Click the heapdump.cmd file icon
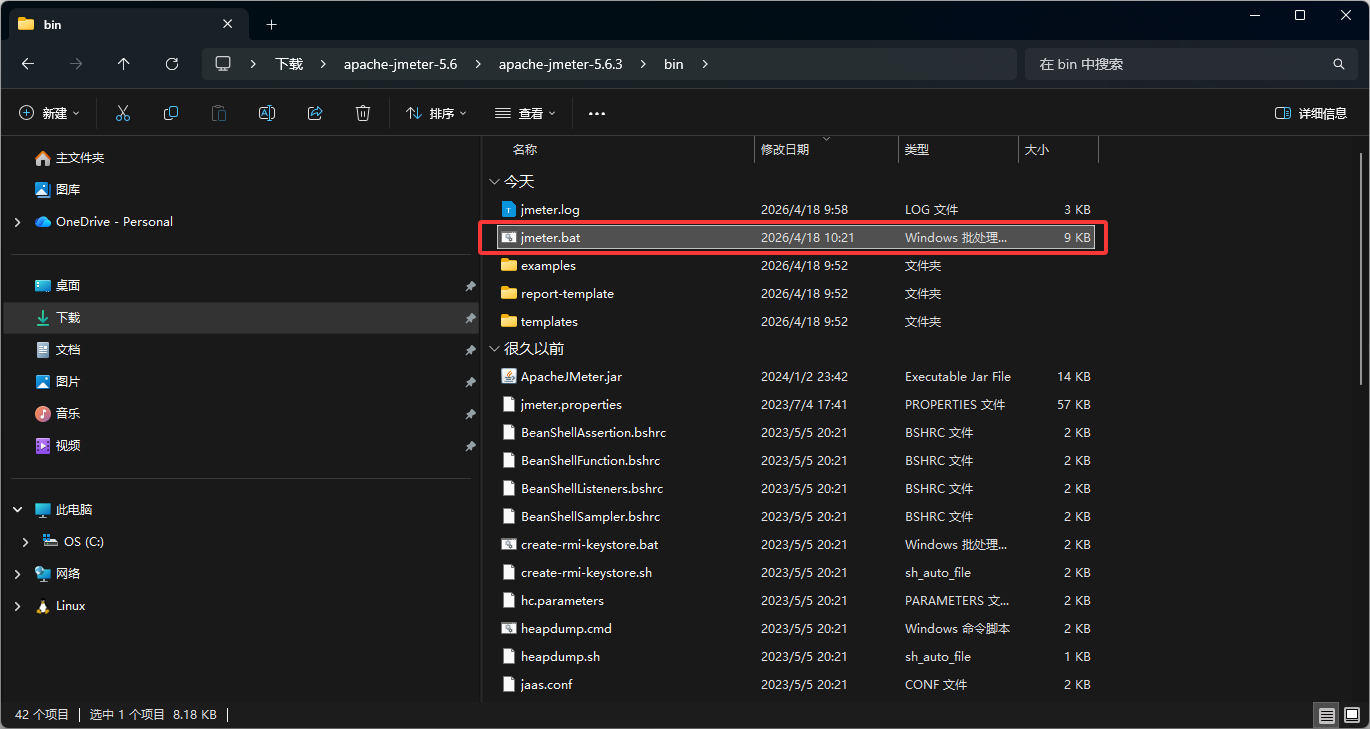The width and height of the screenshot is (1370, 729). (x=509, y=629)
